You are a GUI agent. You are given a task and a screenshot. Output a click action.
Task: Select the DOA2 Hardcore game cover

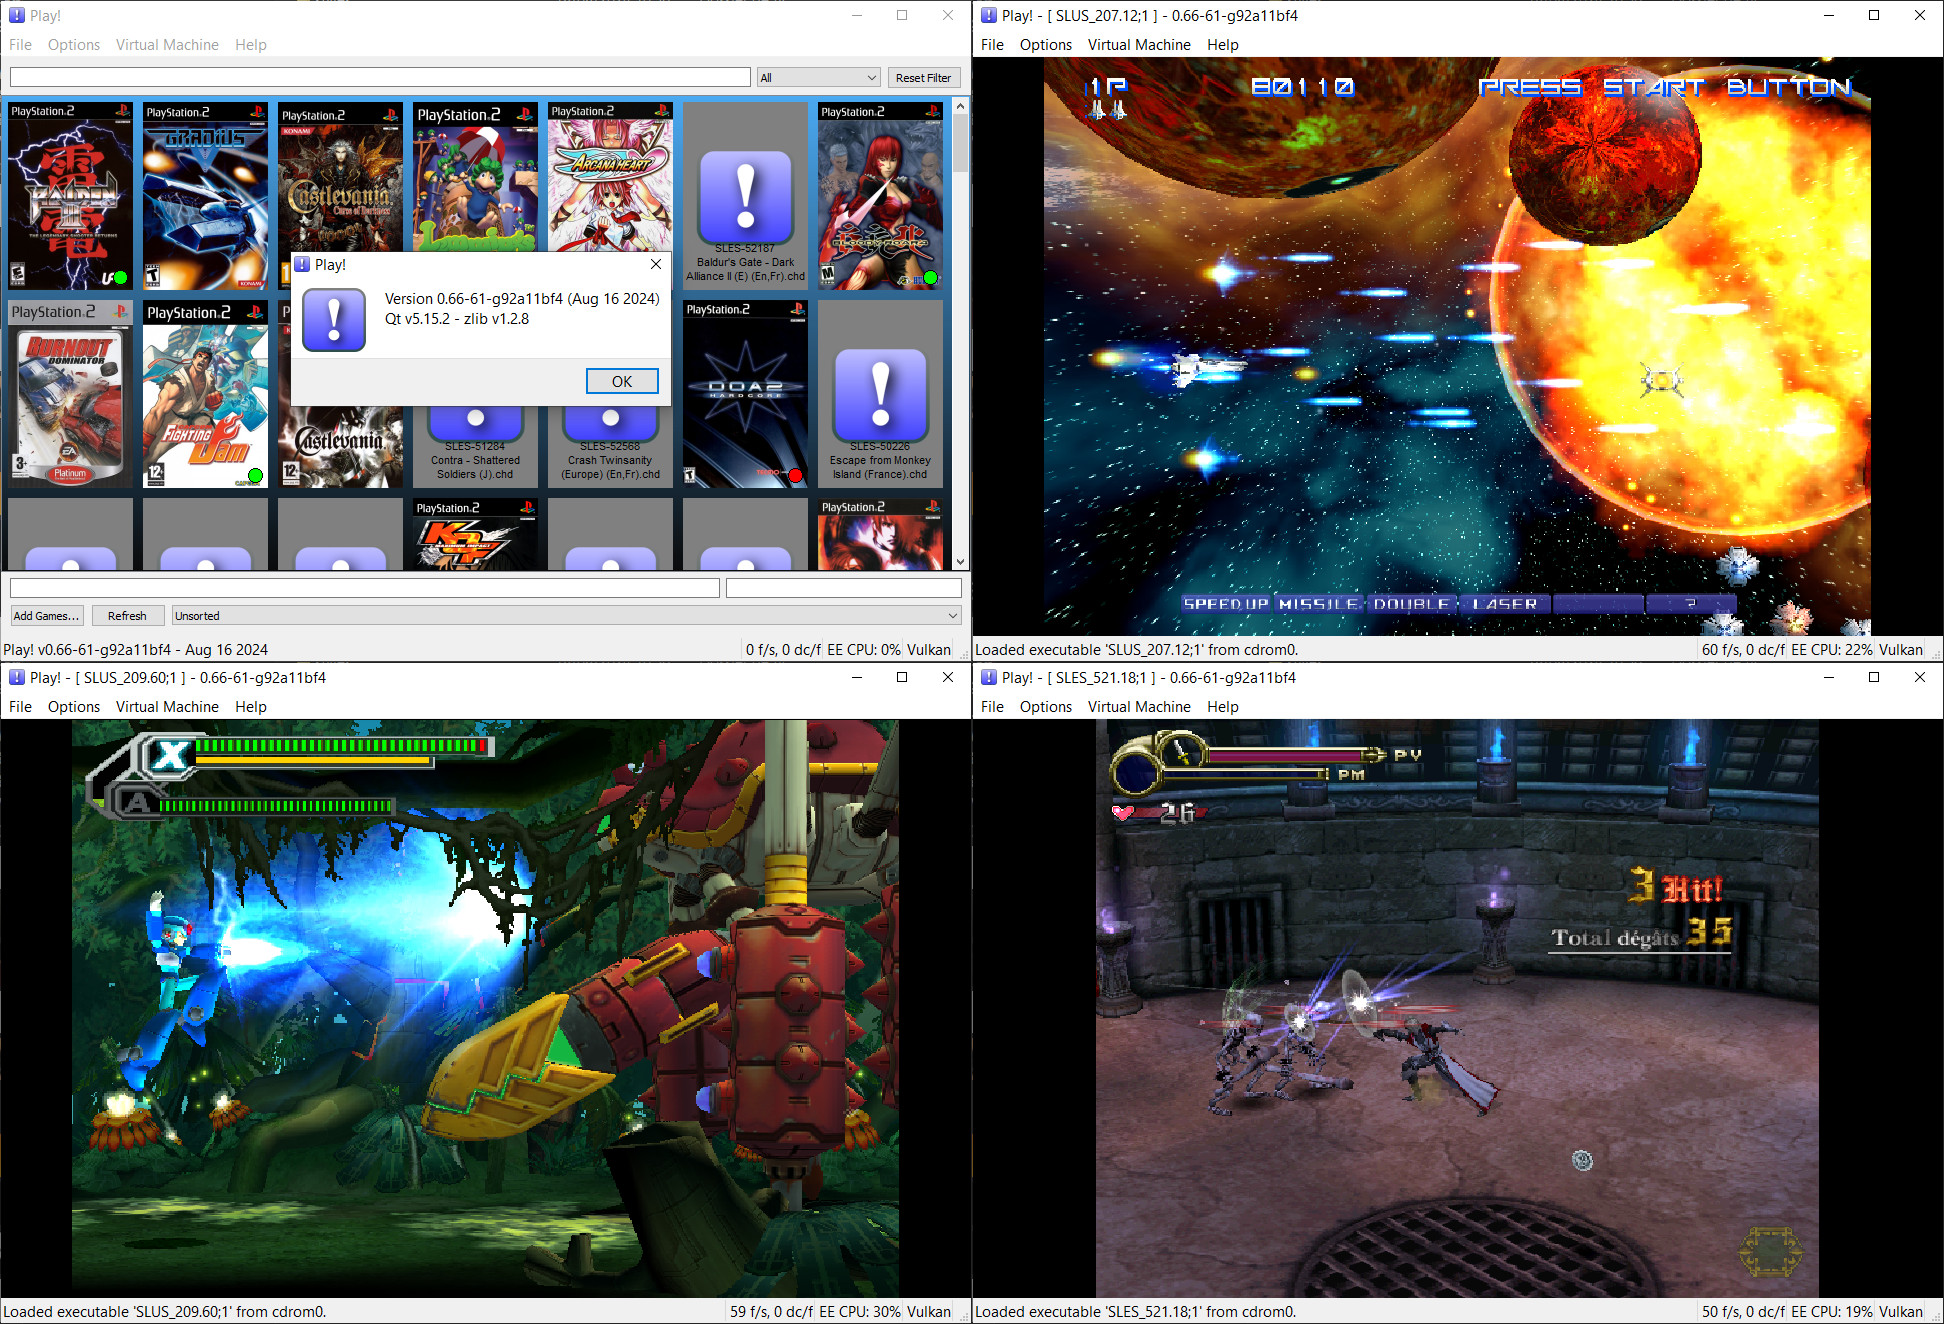745,394
